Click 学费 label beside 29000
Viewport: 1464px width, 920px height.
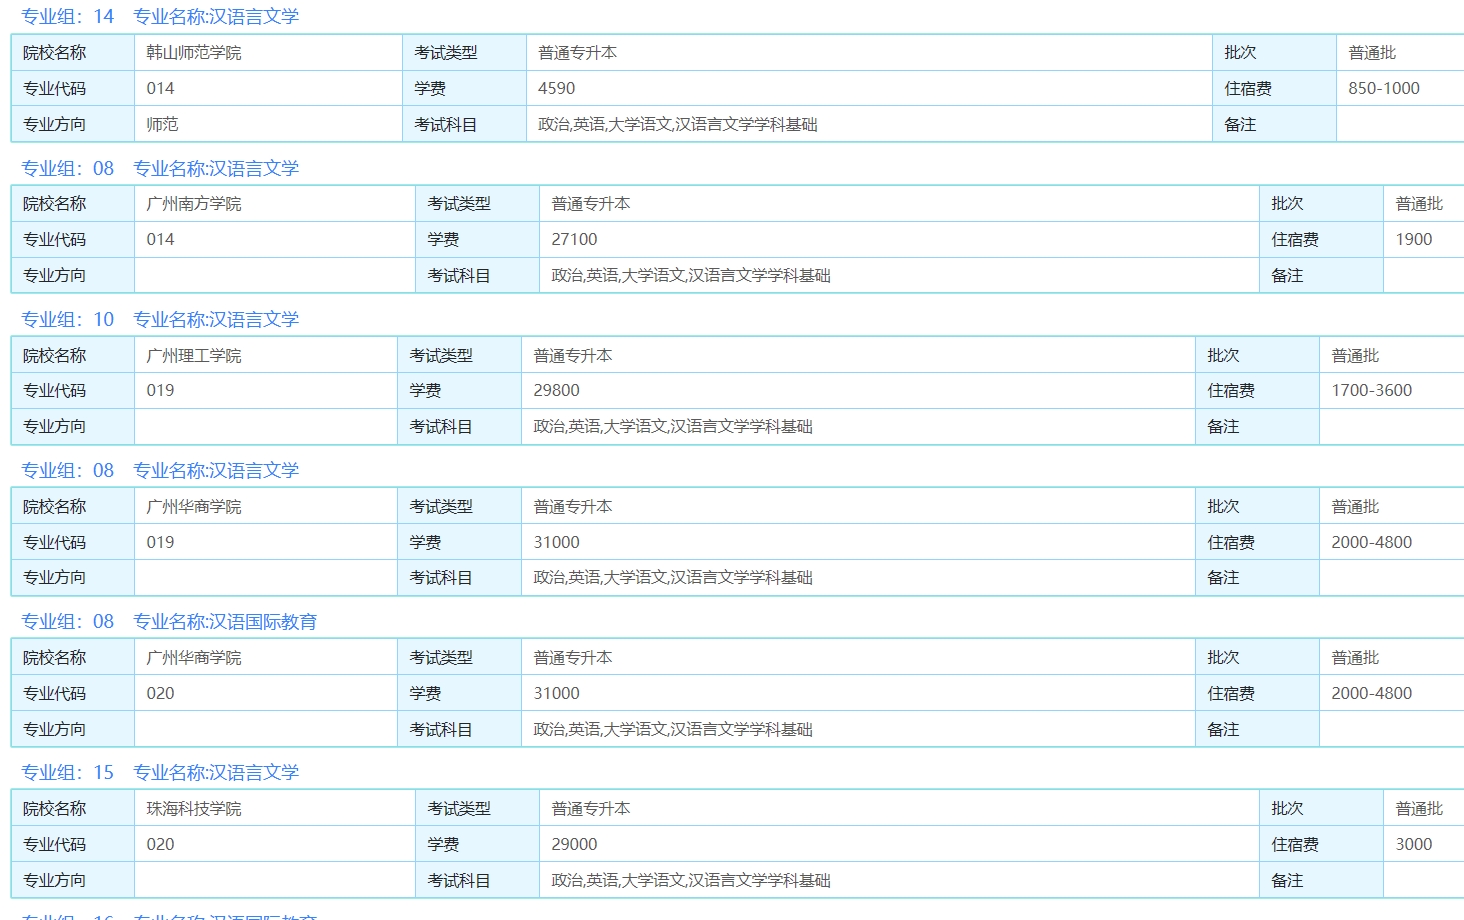[443, 844]
